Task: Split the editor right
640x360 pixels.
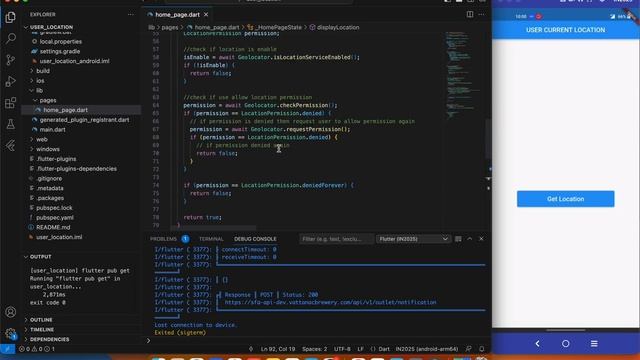Action: tap(470, 14)
